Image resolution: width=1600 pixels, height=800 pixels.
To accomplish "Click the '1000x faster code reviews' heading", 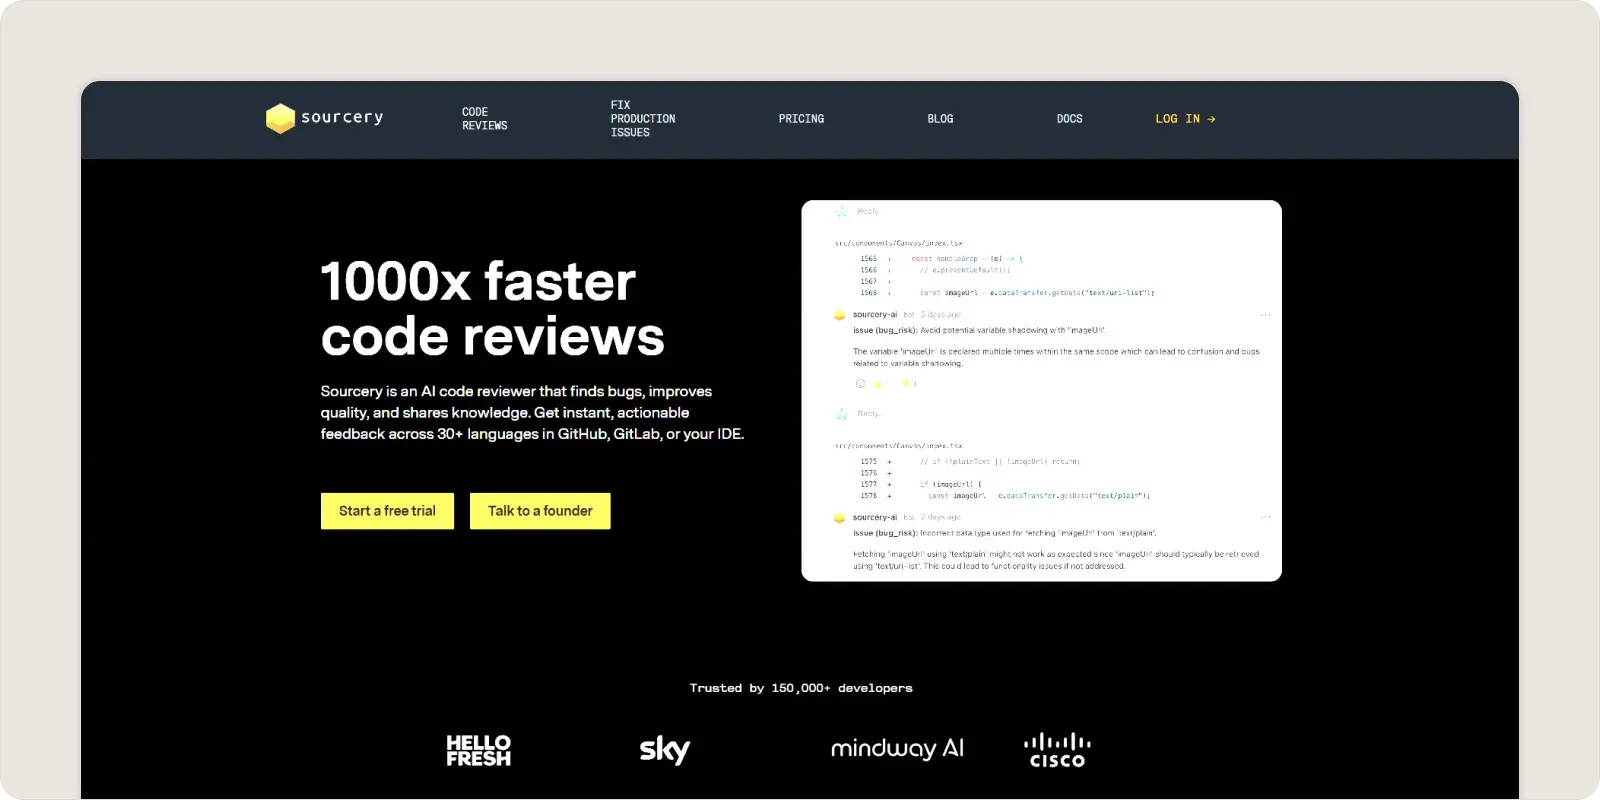I will 492,309.
